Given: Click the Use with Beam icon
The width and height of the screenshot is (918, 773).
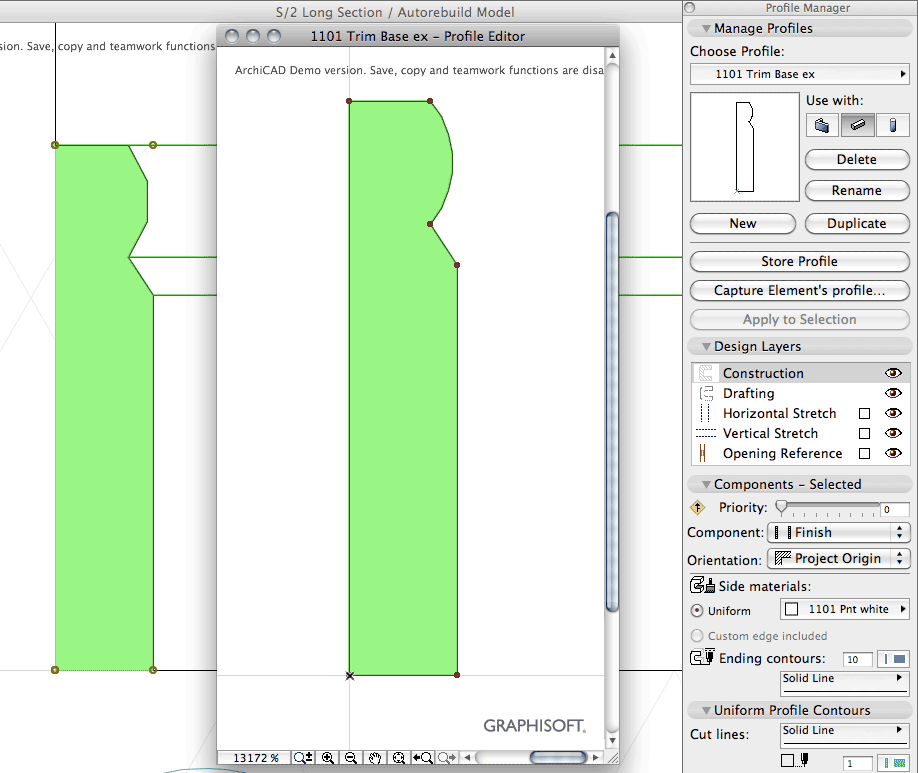Looking at the screenshot, I should tap(858, 125).
